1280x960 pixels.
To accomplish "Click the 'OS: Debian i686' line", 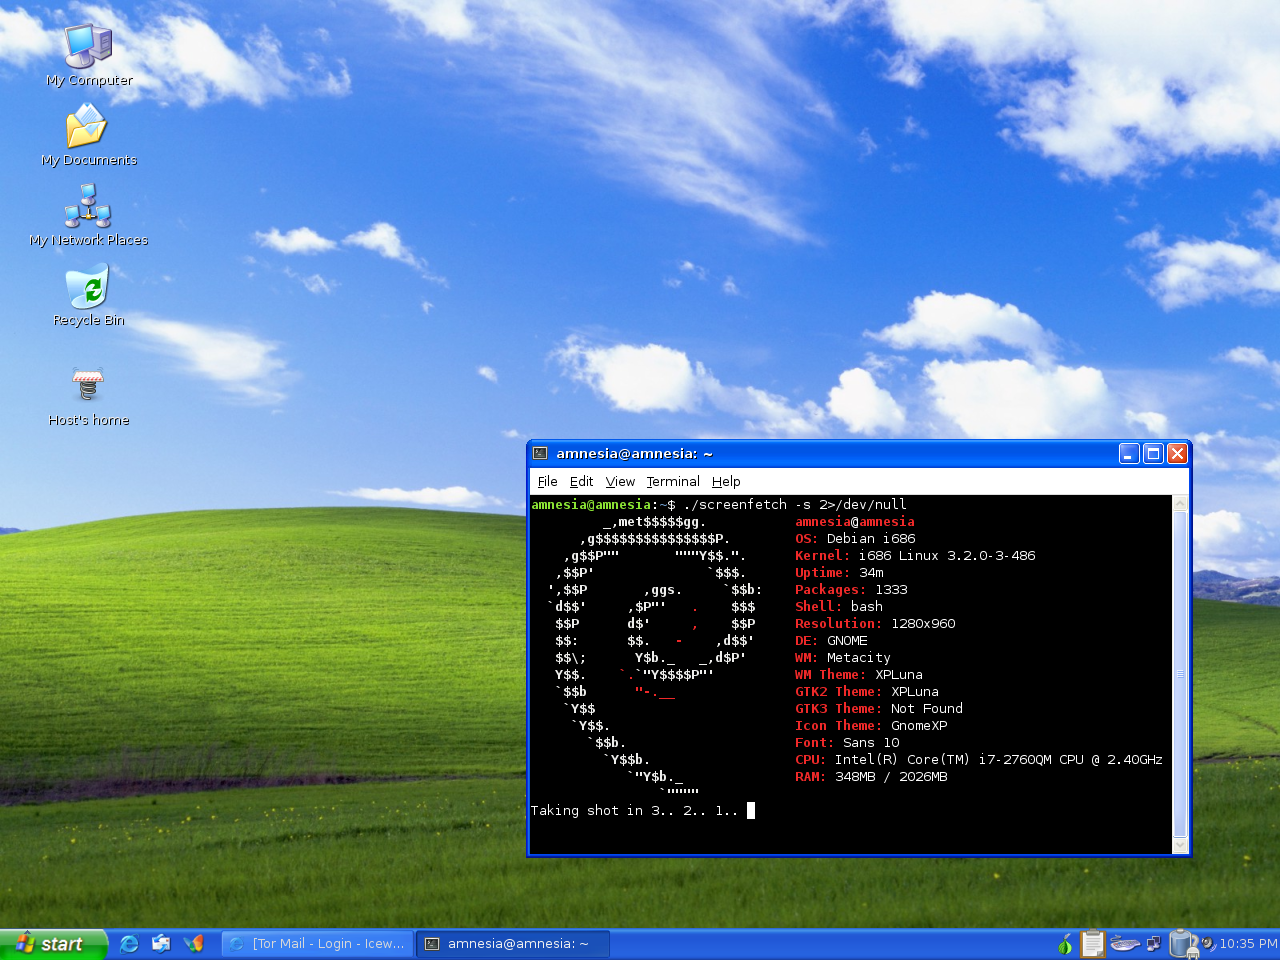I will [x=855, y=538].
